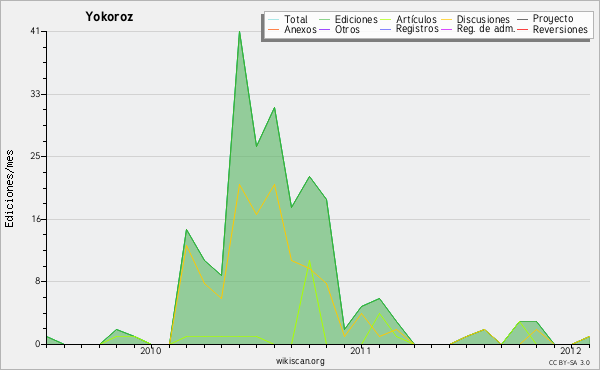Select the Reg. de adm. legend entry
Viewport: 600px width, 370px height.
coord(486,29)
